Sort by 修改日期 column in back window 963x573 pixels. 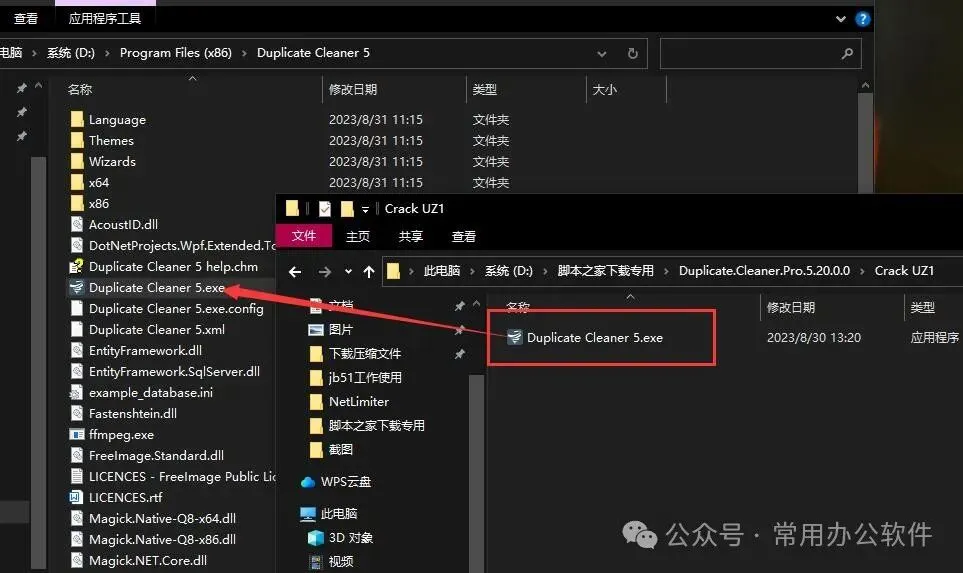[x=353, y=90]
